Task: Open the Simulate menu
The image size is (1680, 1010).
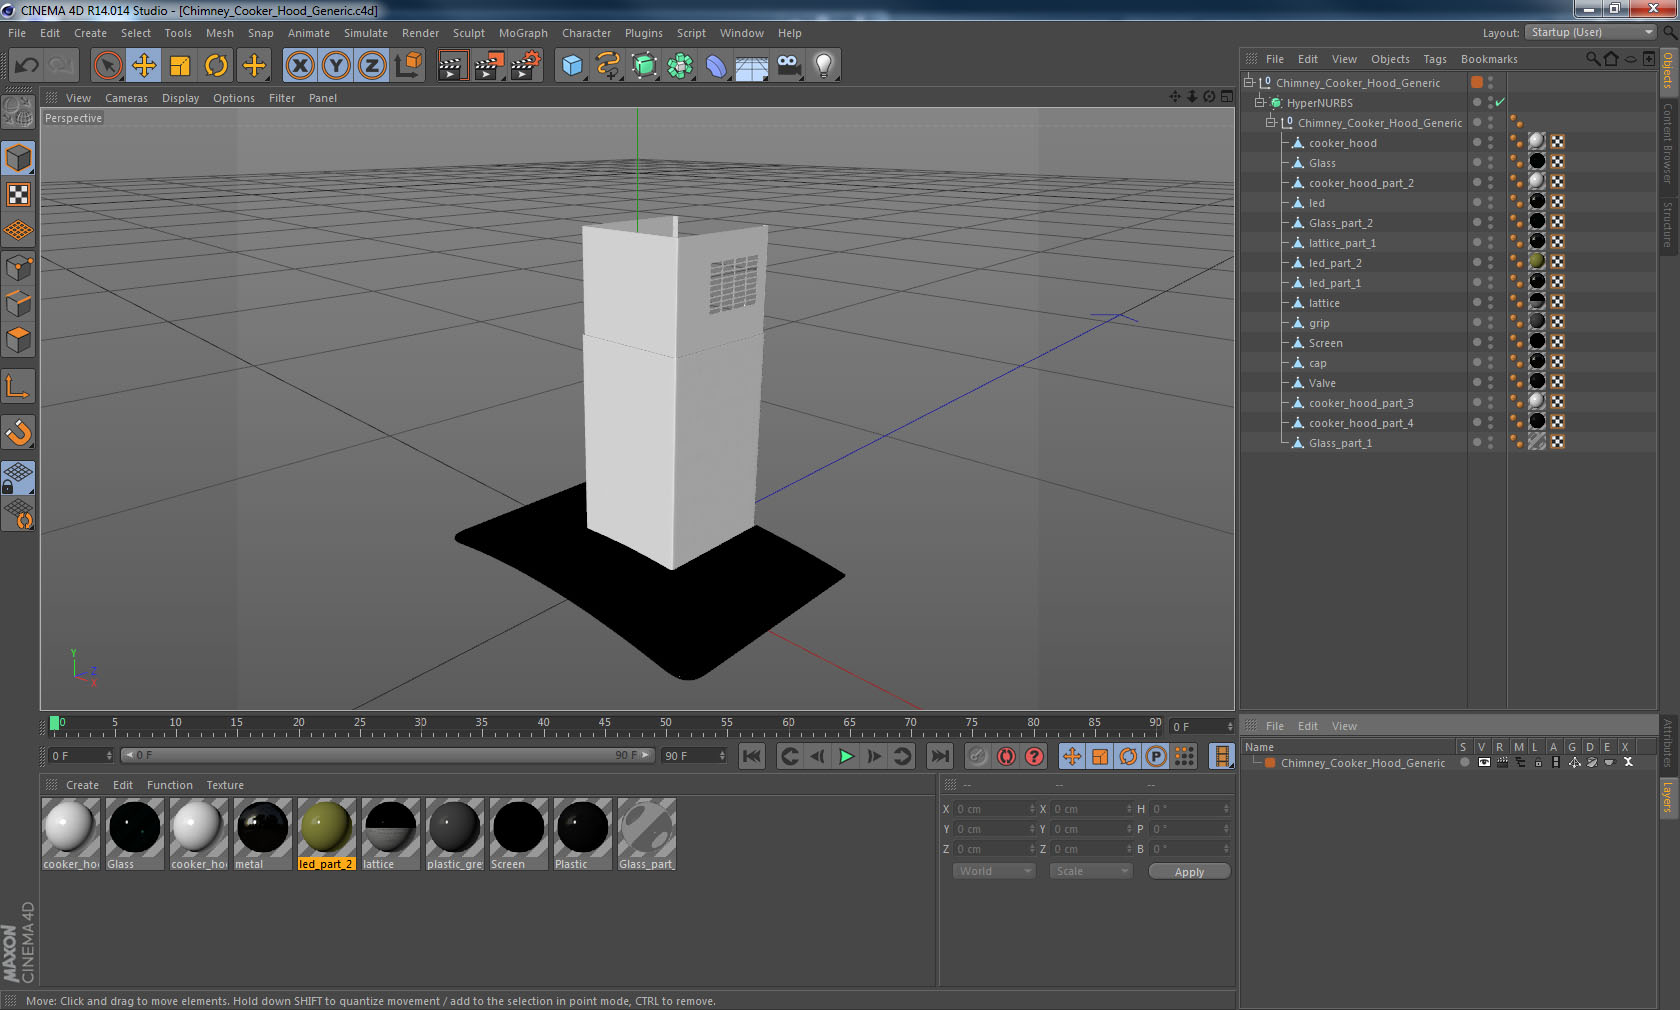Action: (x=366, y=33)
